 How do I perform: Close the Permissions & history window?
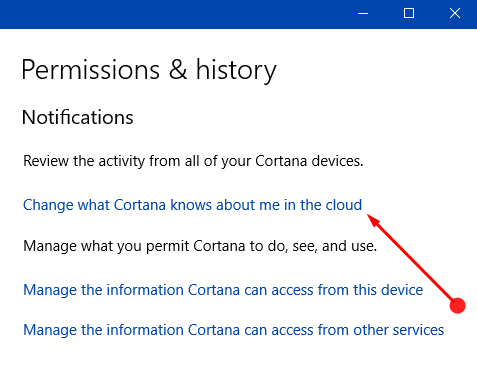[x=455, y=14]
